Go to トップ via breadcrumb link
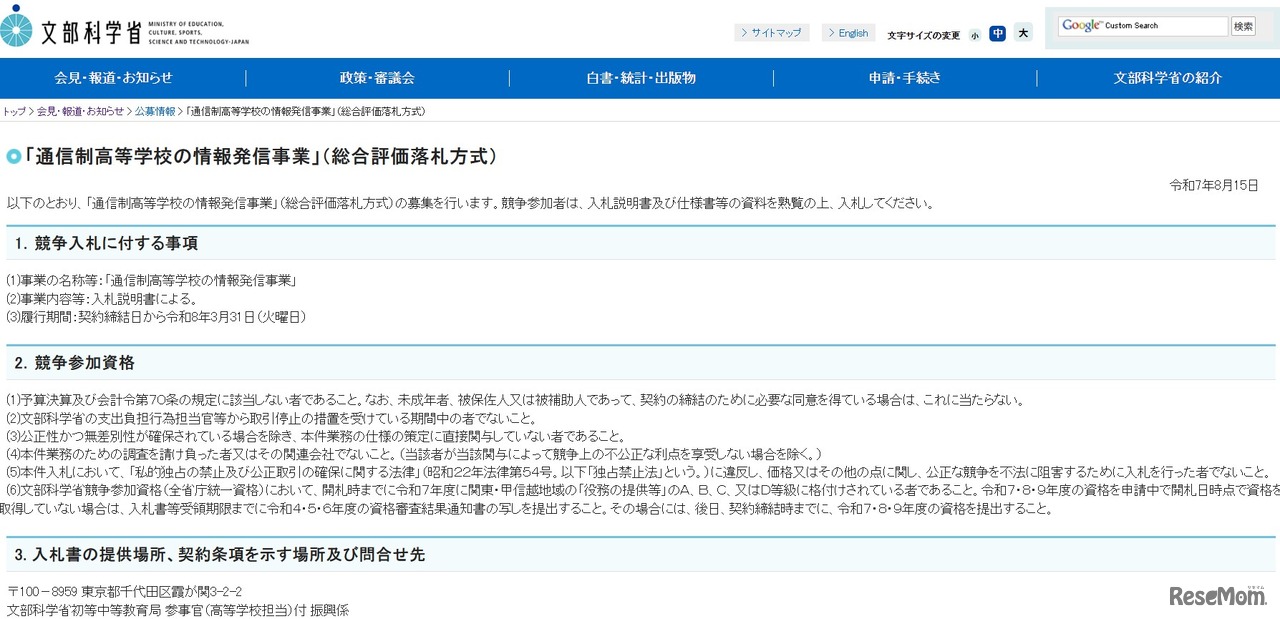 point(11,111)
